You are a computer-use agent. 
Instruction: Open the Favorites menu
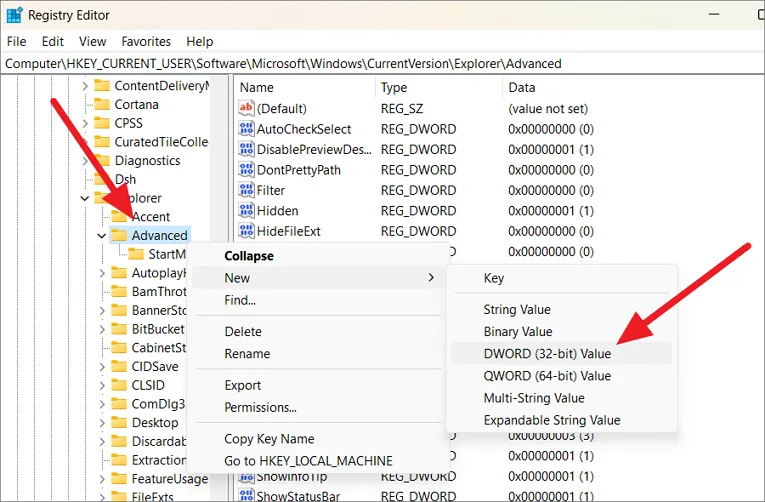pos(146,42)
